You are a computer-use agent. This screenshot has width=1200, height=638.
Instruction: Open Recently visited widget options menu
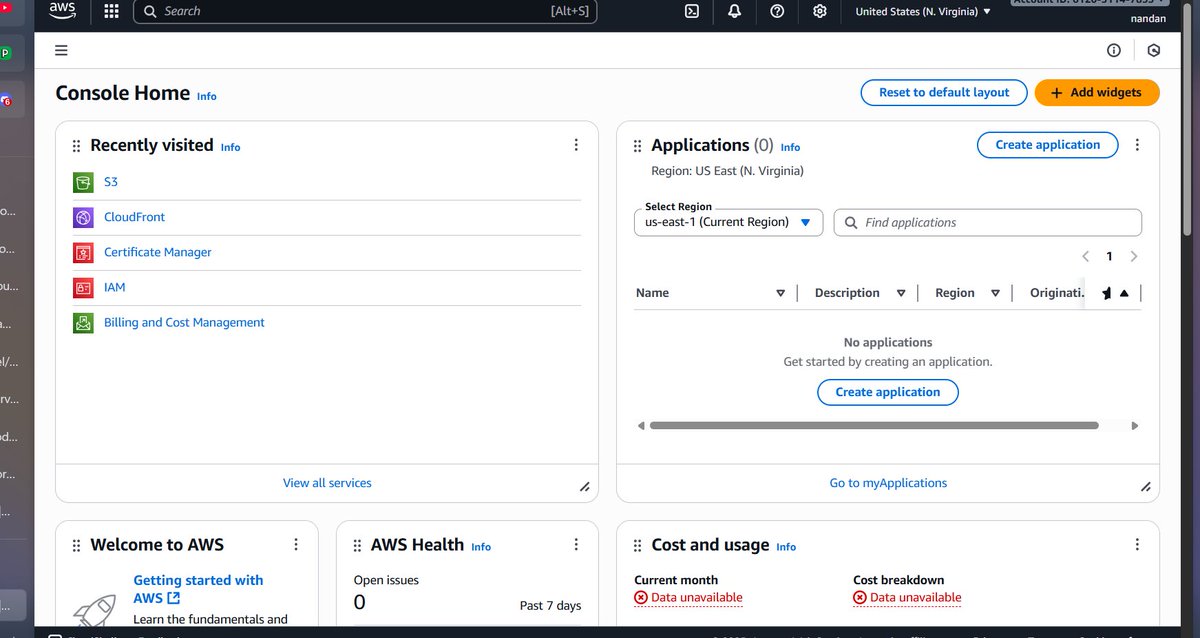(x=576, y=145)
